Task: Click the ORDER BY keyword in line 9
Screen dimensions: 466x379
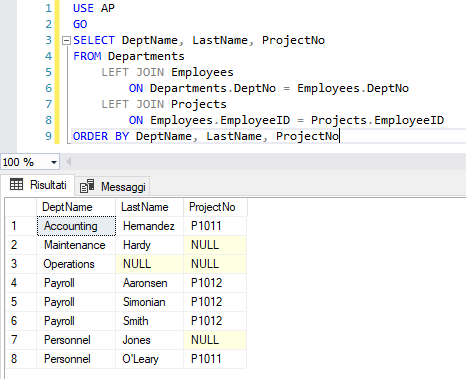Action: tap(101, 136)
